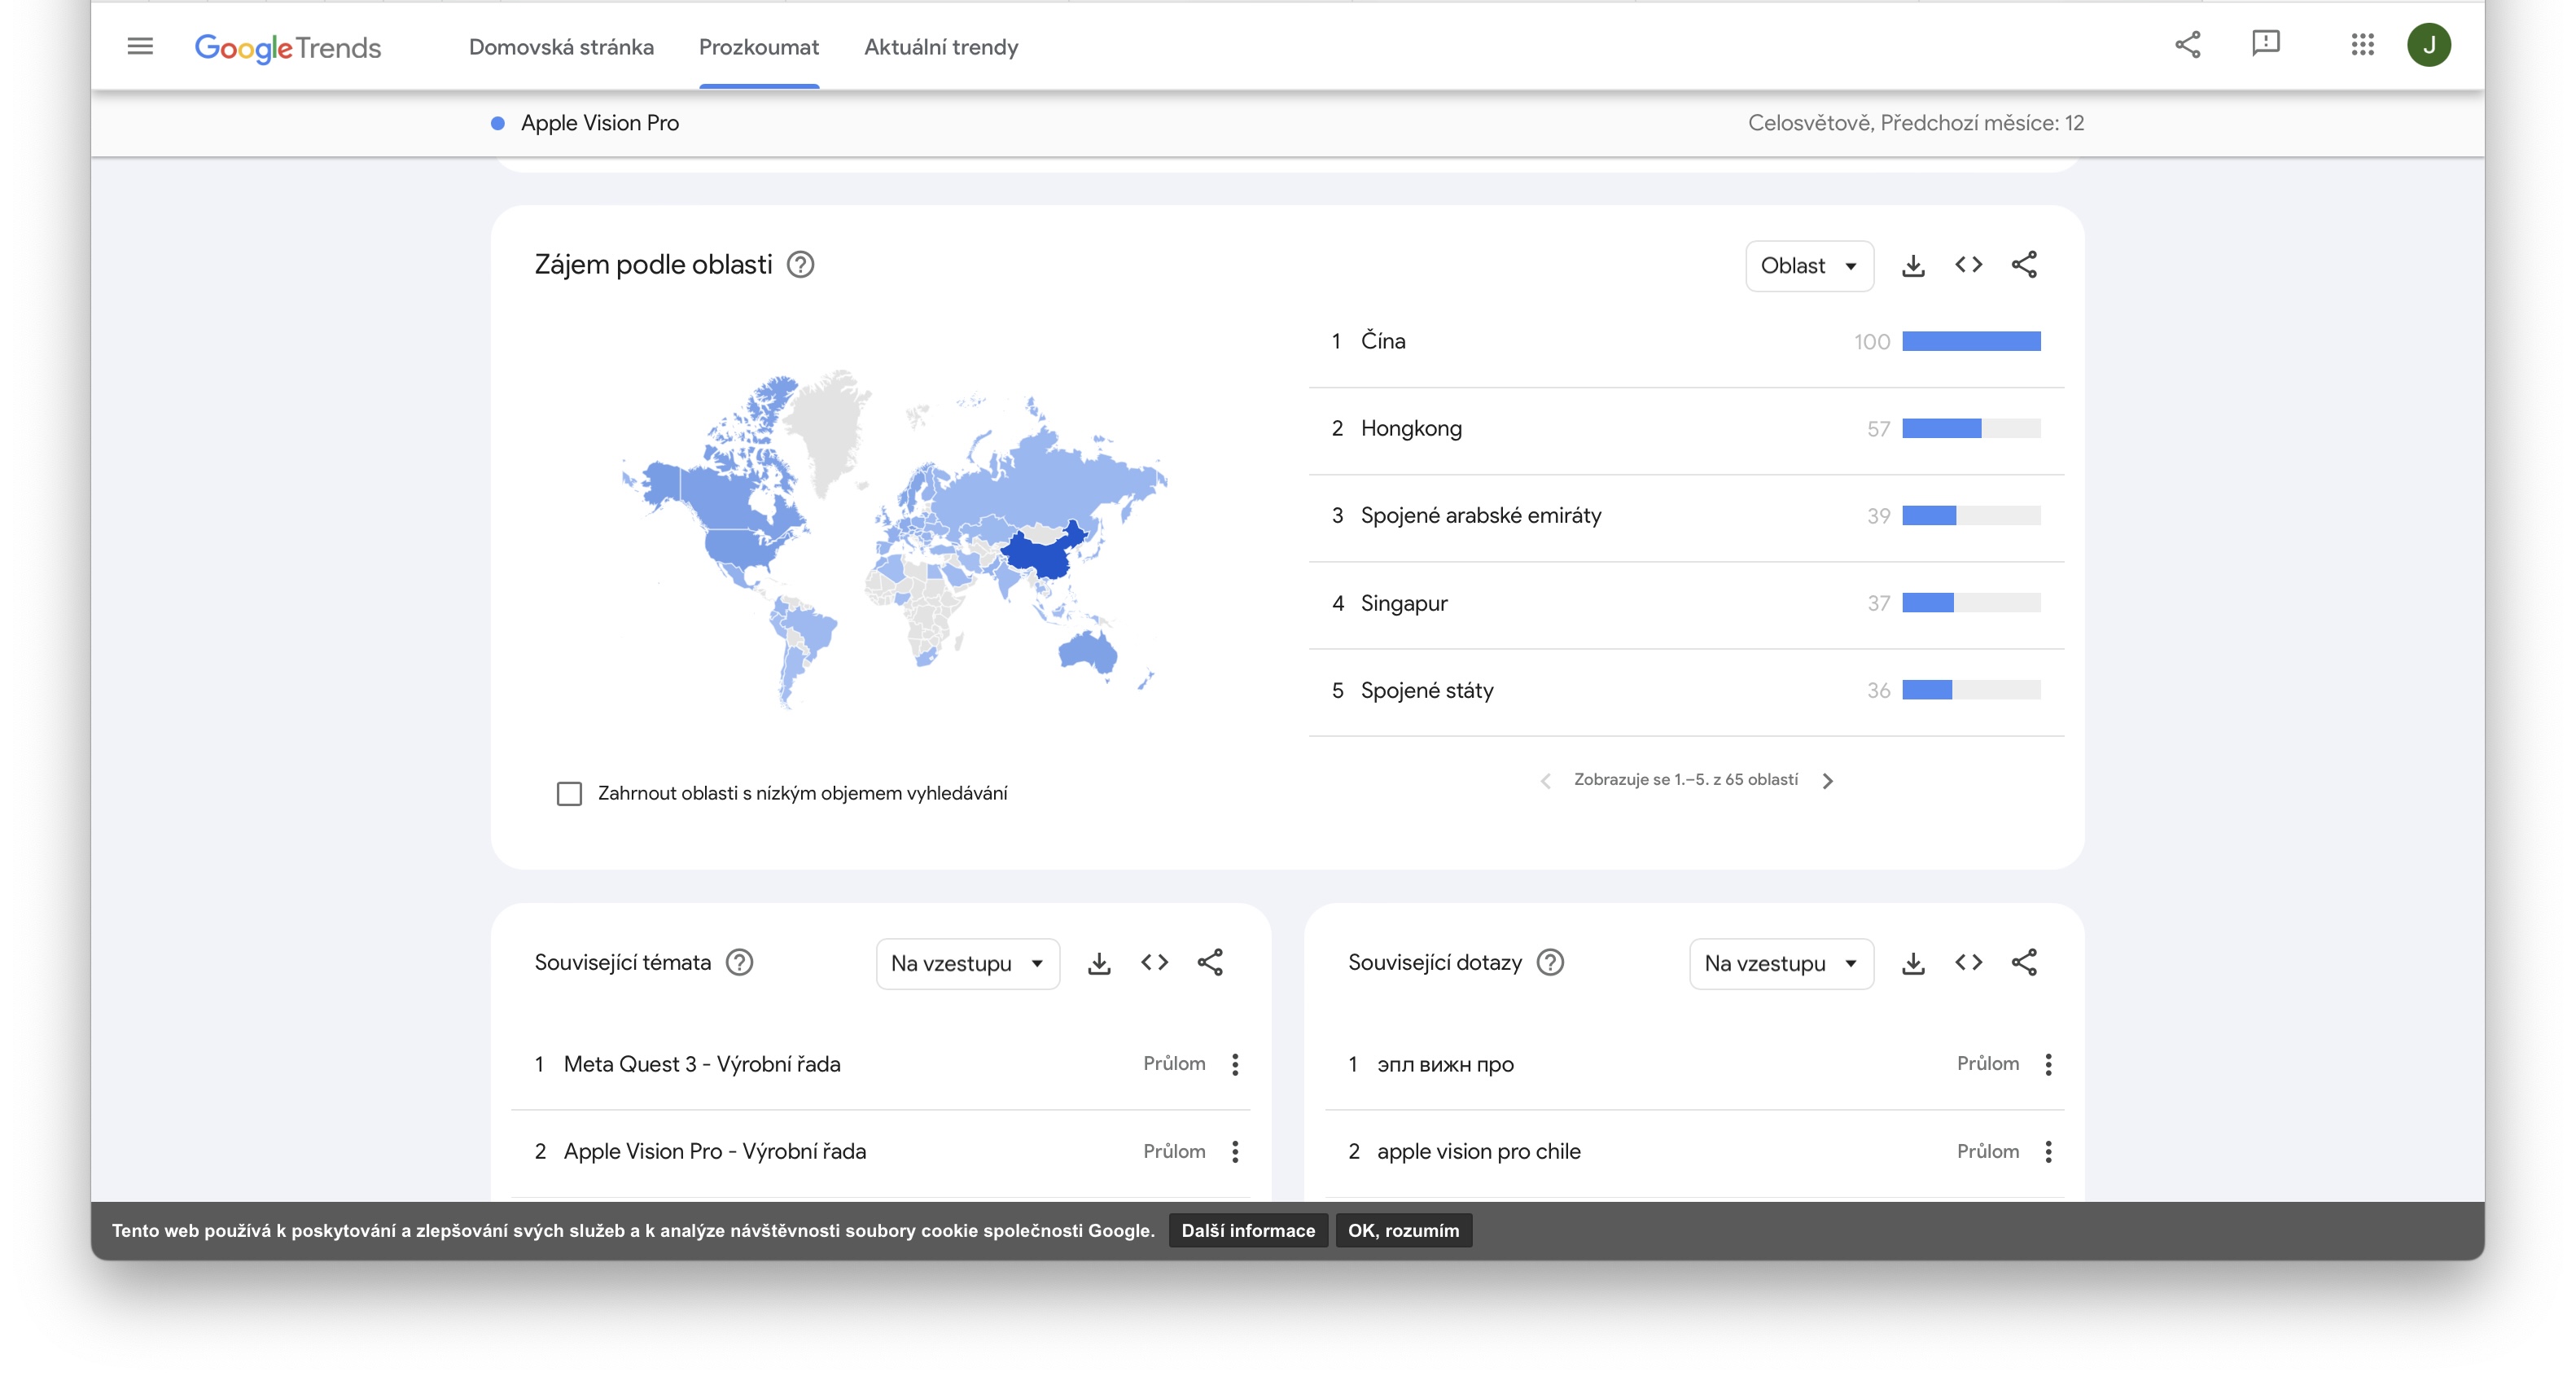Enable including low search volume regions

click(569, 794)
